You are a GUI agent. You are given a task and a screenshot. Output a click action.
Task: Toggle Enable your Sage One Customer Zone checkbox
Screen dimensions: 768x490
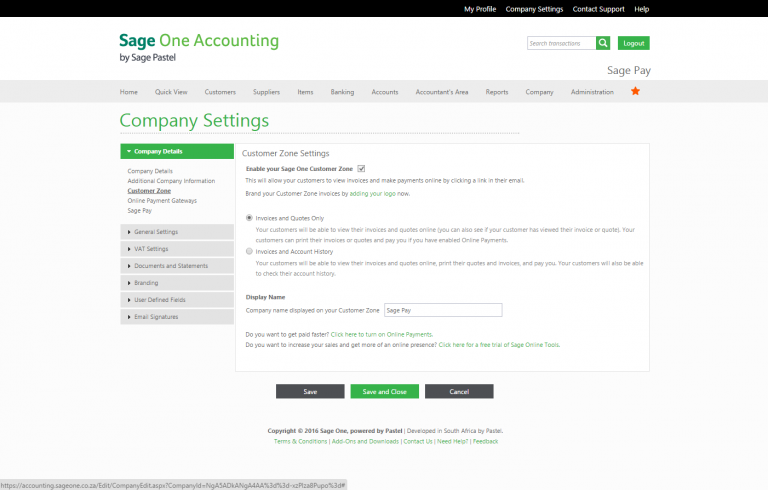pos(361,169)
